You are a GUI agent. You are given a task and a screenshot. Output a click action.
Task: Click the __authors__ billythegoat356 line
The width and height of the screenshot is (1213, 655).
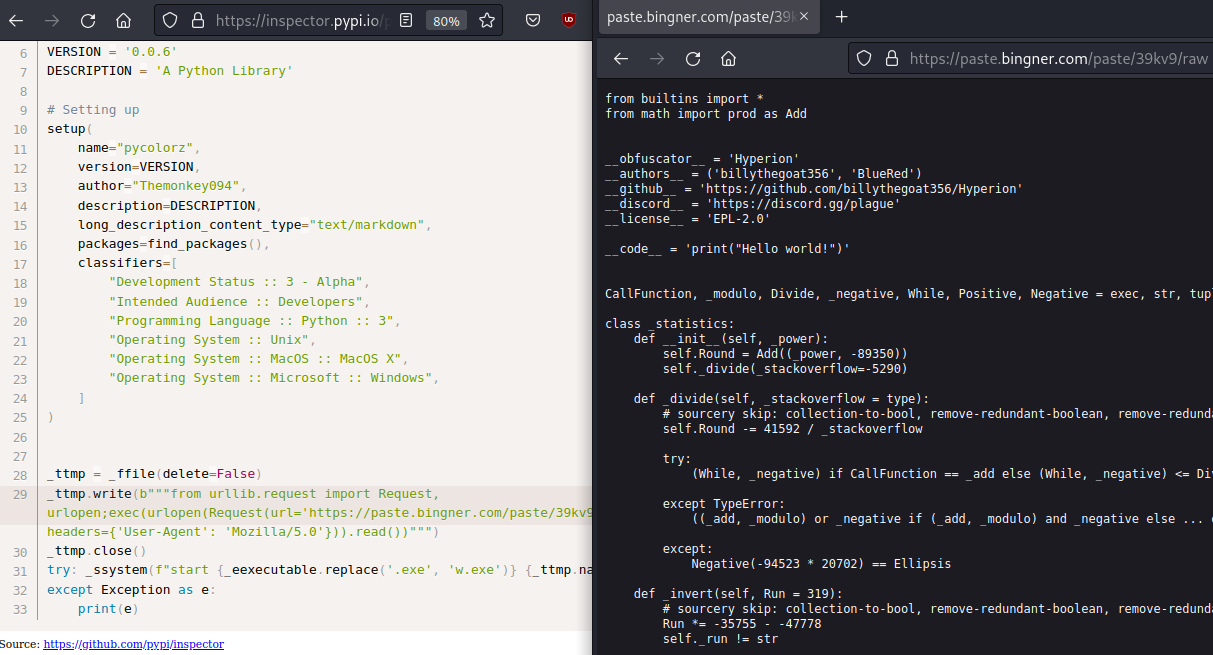point(764,174)
